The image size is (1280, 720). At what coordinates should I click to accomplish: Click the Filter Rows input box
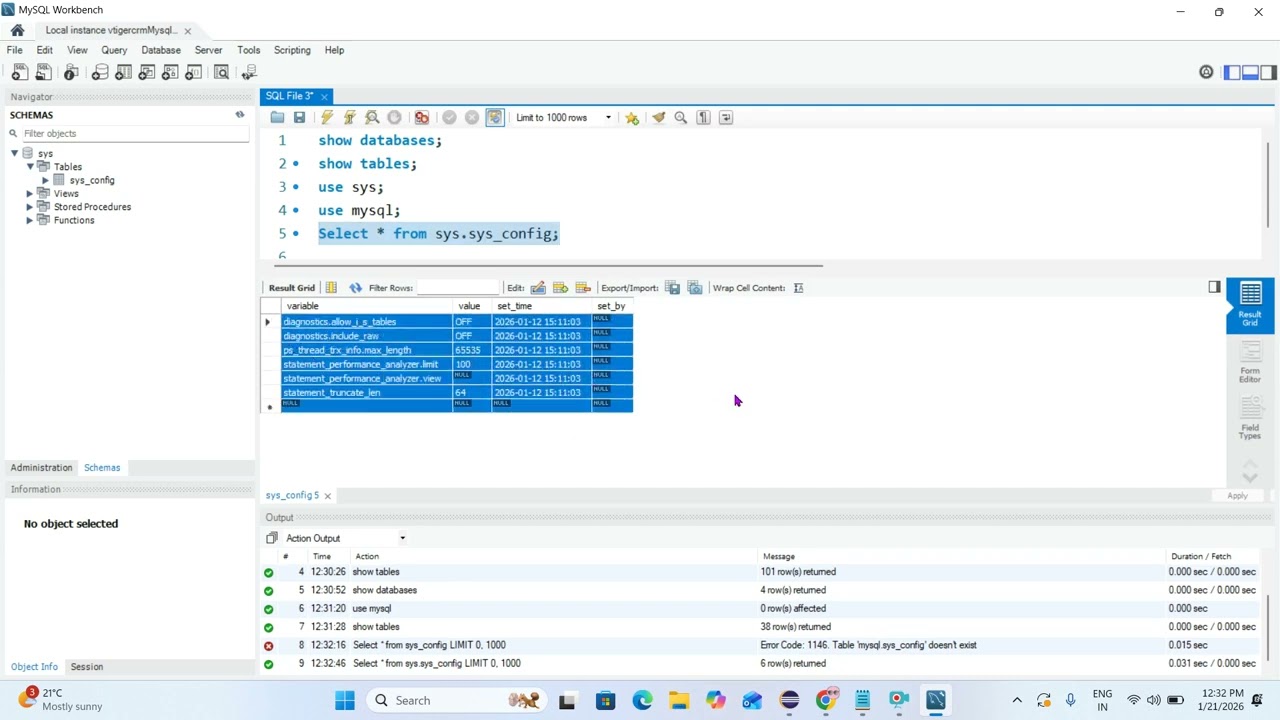[x=457, y=288]
